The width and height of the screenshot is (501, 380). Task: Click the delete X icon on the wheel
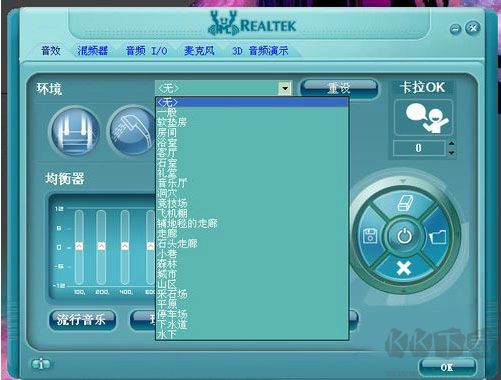404,268
